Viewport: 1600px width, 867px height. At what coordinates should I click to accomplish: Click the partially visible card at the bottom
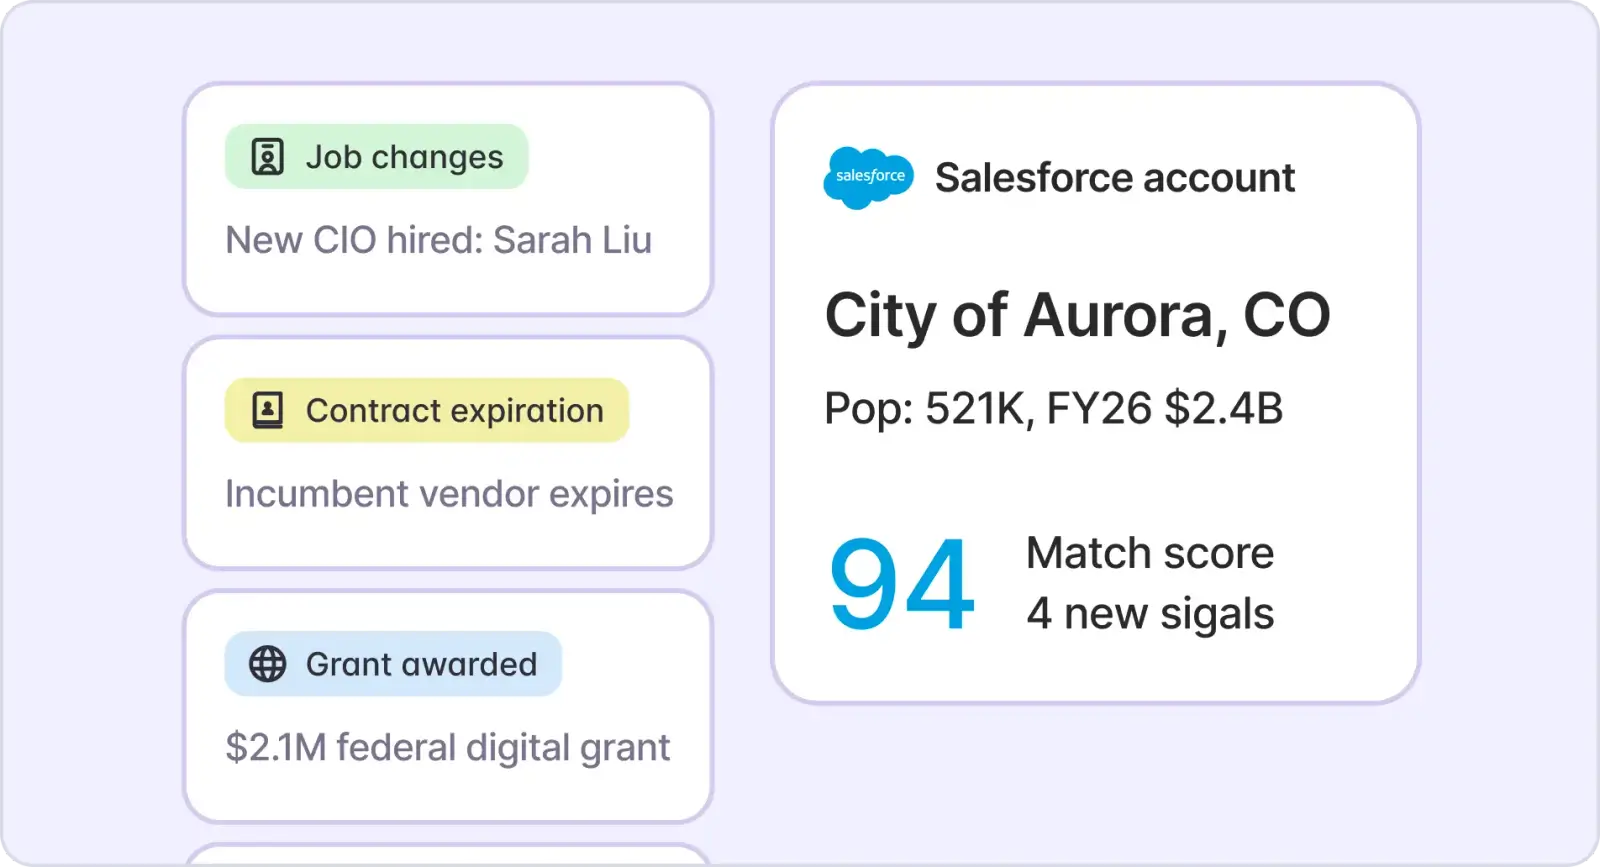[x=448, y=855]
